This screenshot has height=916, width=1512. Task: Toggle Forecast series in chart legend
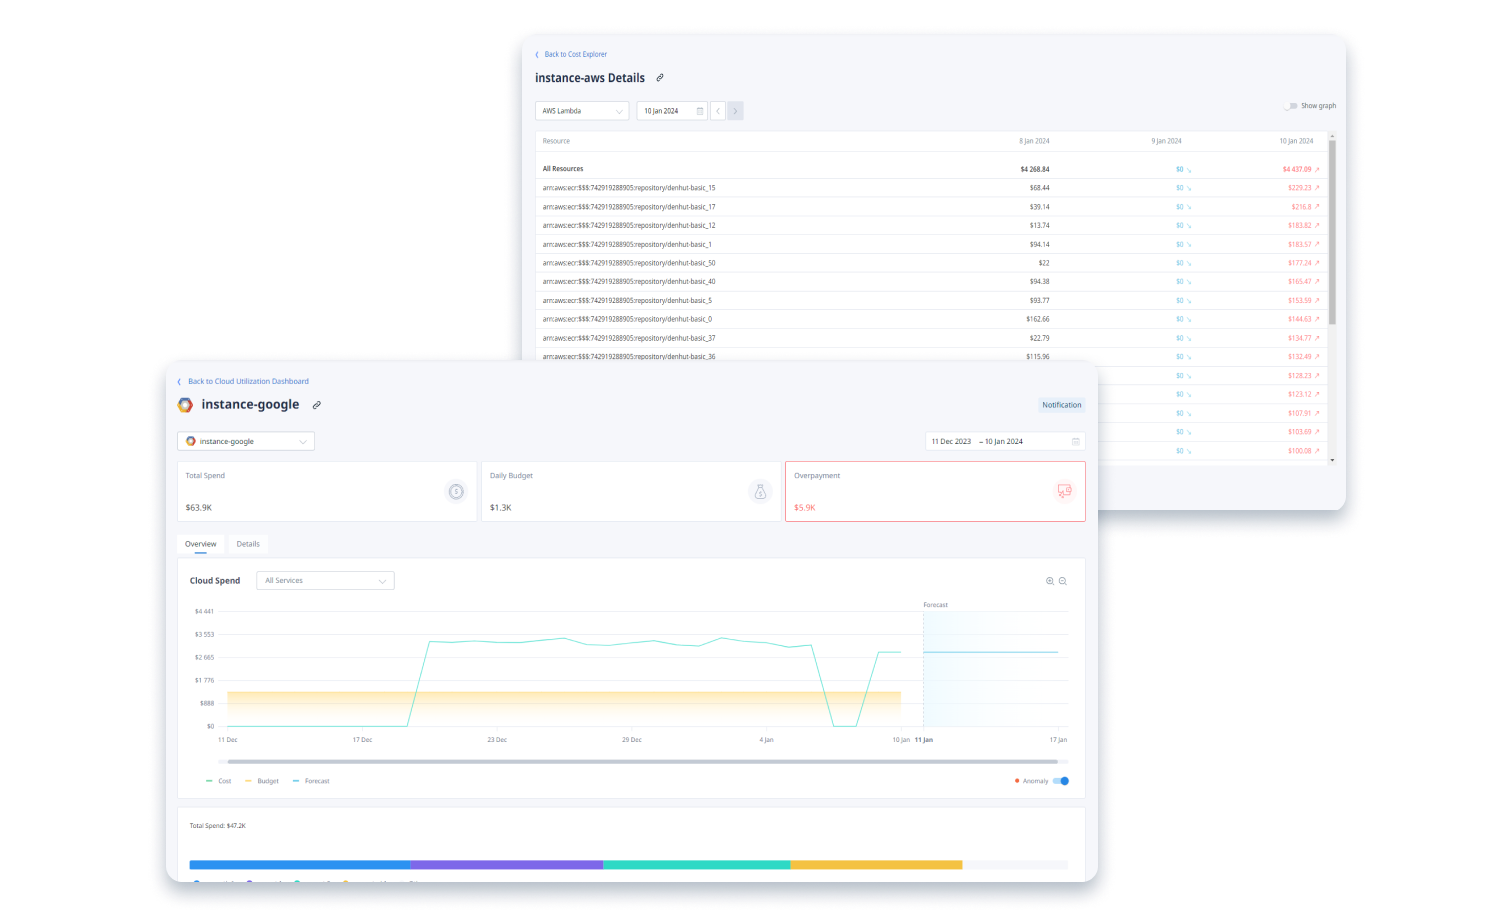pyautogui.click(x=311, y=781)
